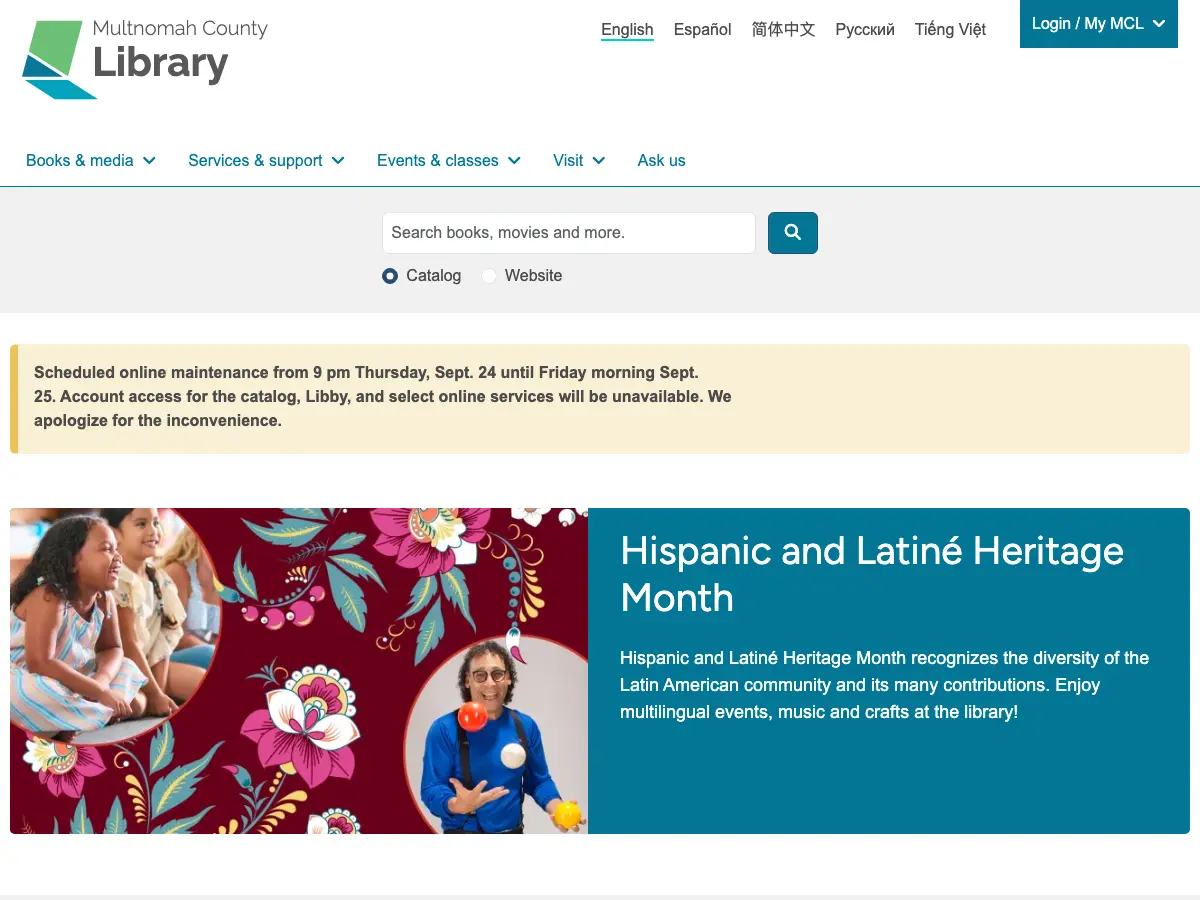
Task: Click the magnifying glass search button
Action: coord(793,233)
